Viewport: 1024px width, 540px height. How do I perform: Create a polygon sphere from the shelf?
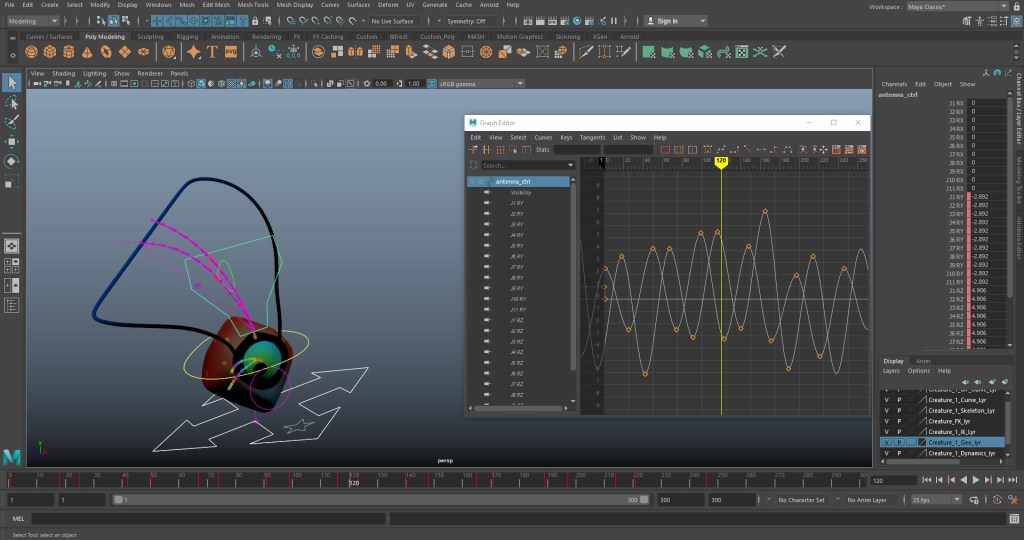tap(33, 52)
